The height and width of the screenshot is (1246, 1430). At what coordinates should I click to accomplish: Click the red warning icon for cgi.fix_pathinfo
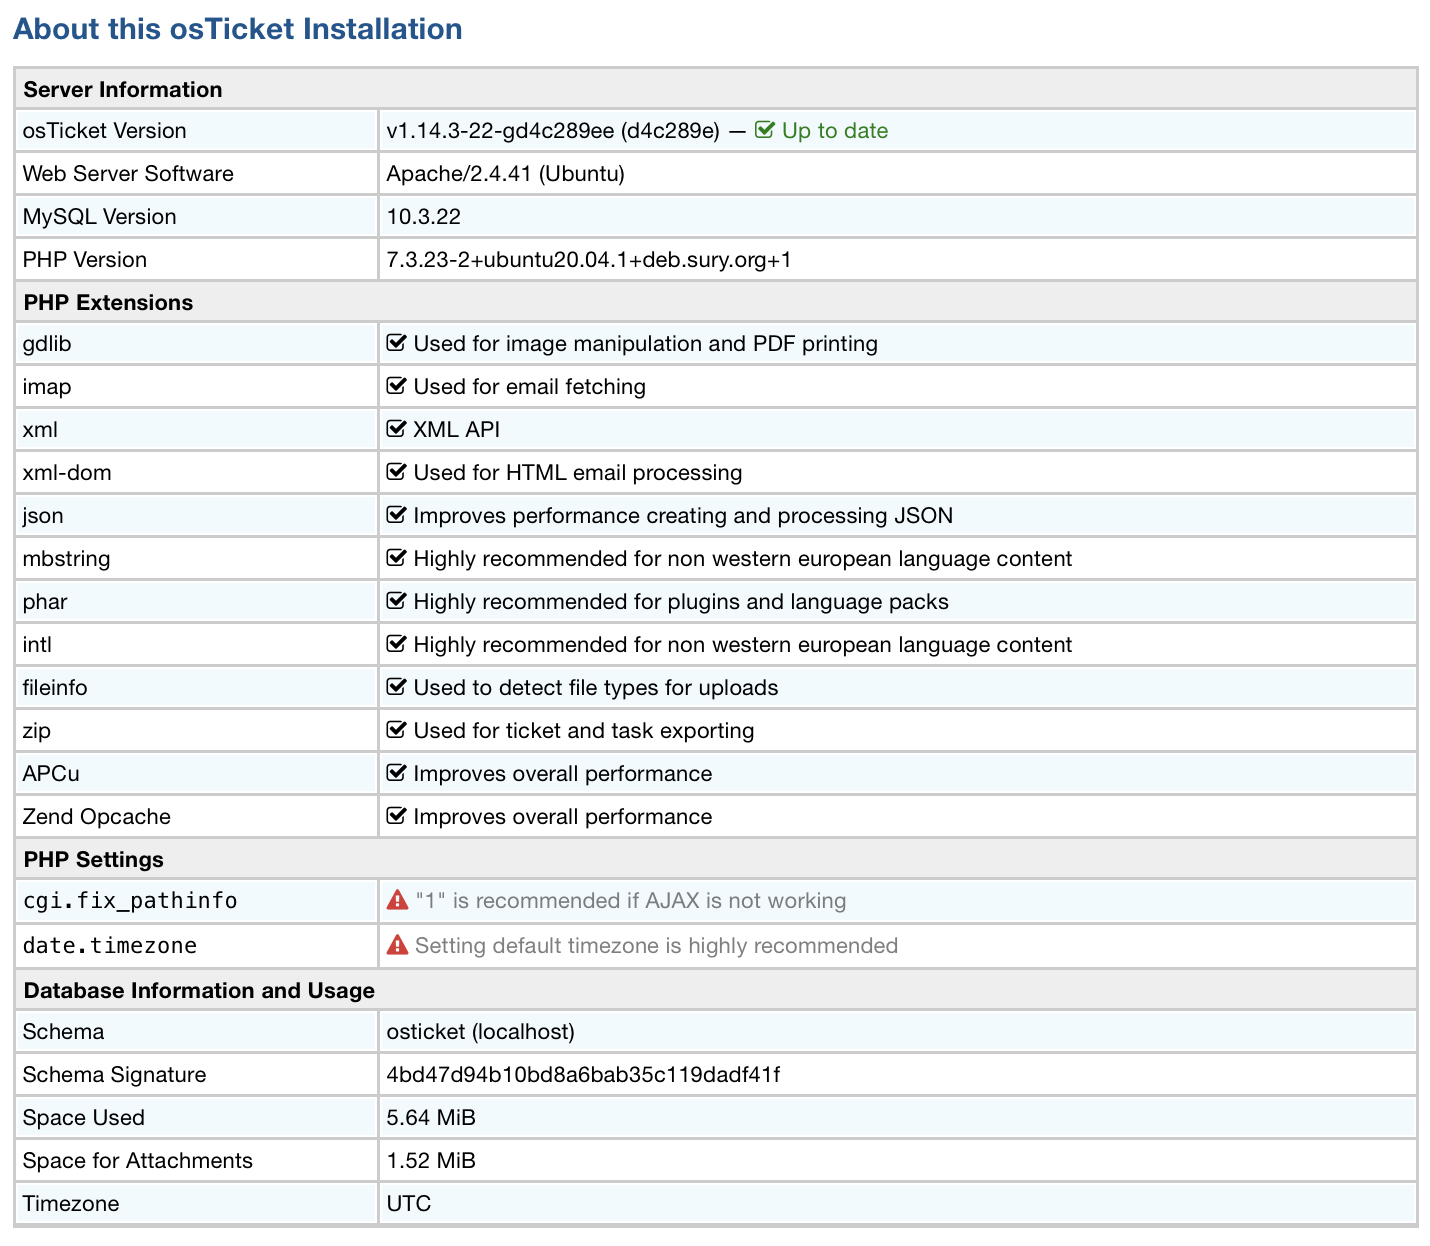coord(397,900)
